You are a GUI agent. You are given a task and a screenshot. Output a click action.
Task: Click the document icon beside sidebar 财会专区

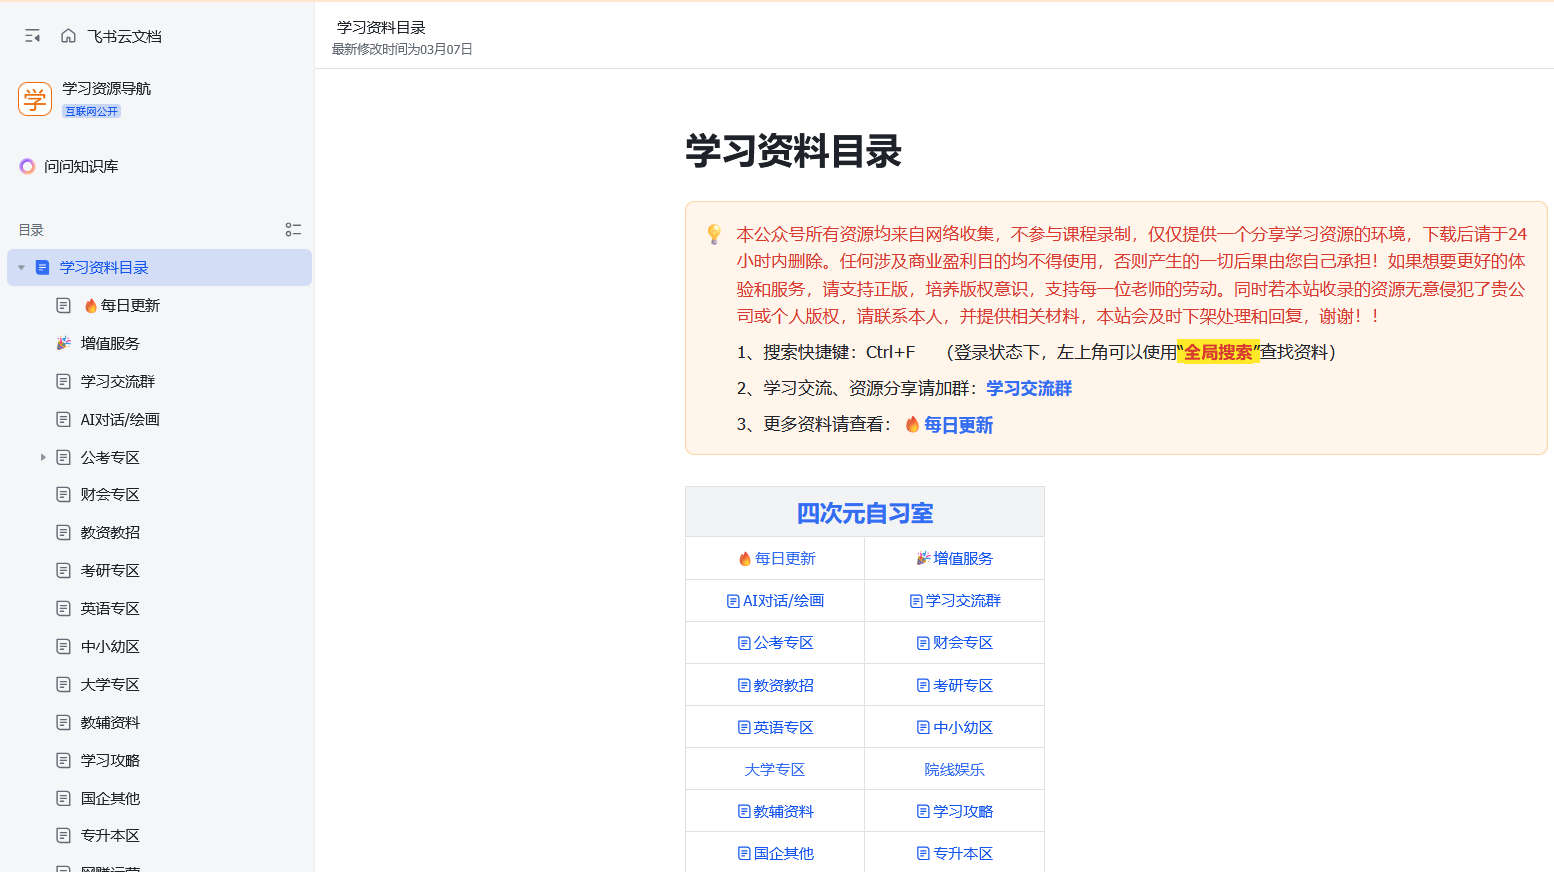(x=63, y=495)
